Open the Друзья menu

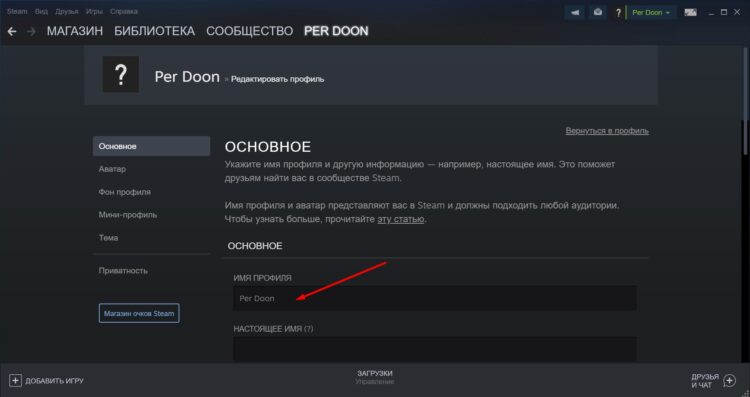(x=66, y=11)
